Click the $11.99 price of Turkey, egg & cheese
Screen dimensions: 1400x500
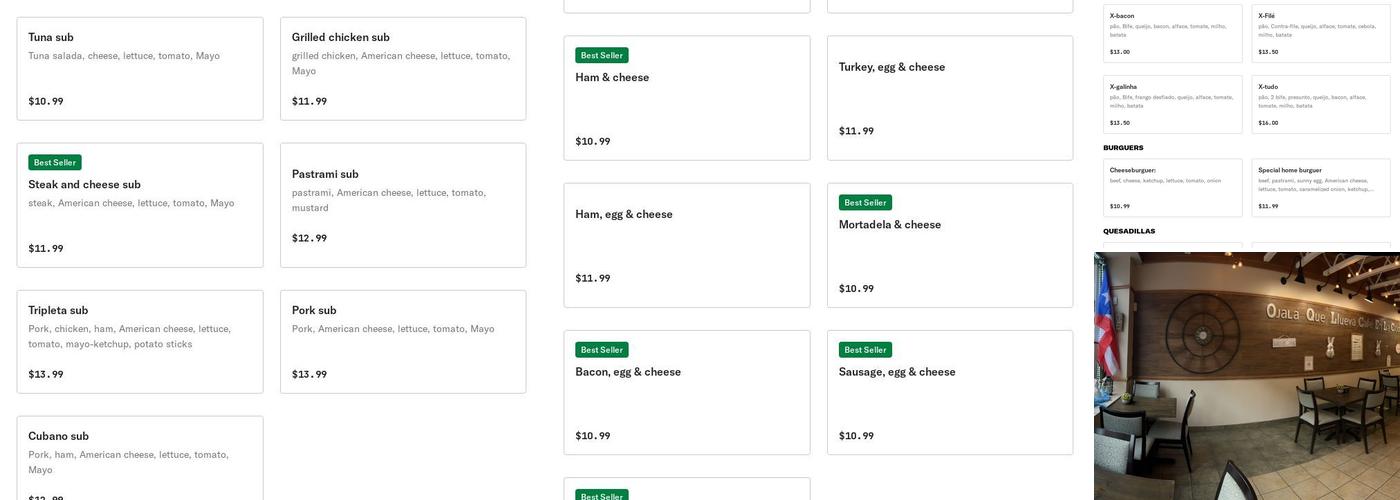point(856,131)
